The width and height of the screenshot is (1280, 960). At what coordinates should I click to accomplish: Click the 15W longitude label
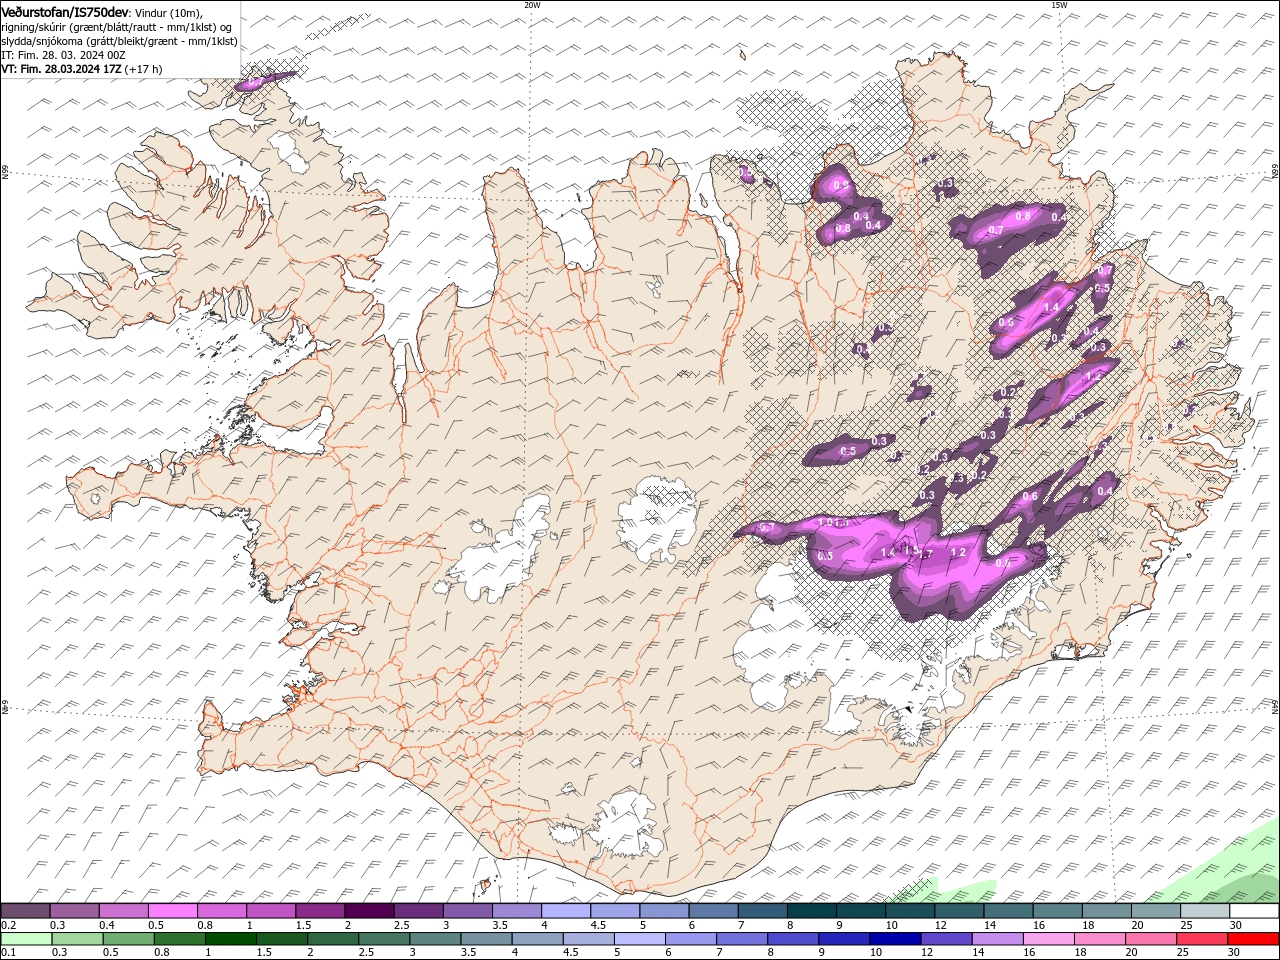click(x=1059, y=5)
